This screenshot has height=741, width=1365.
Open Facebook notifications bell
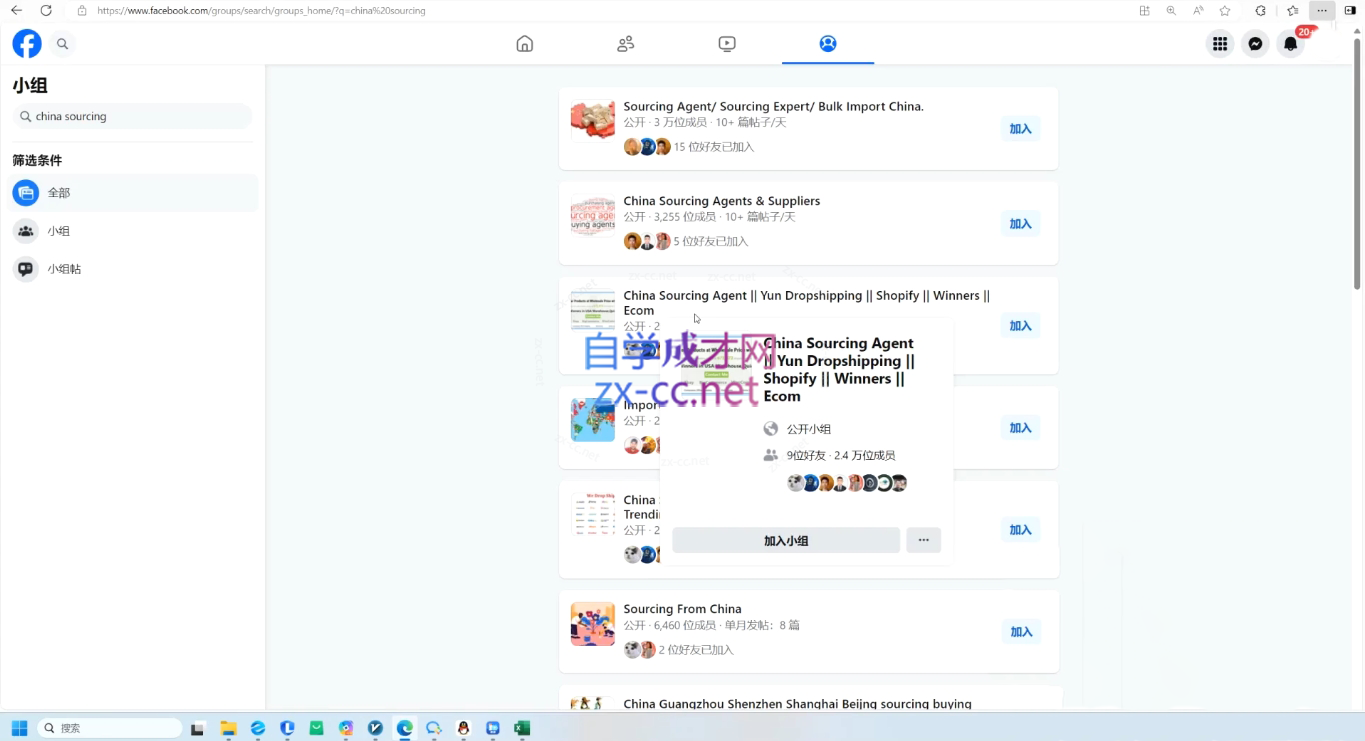coord(1291,44)
